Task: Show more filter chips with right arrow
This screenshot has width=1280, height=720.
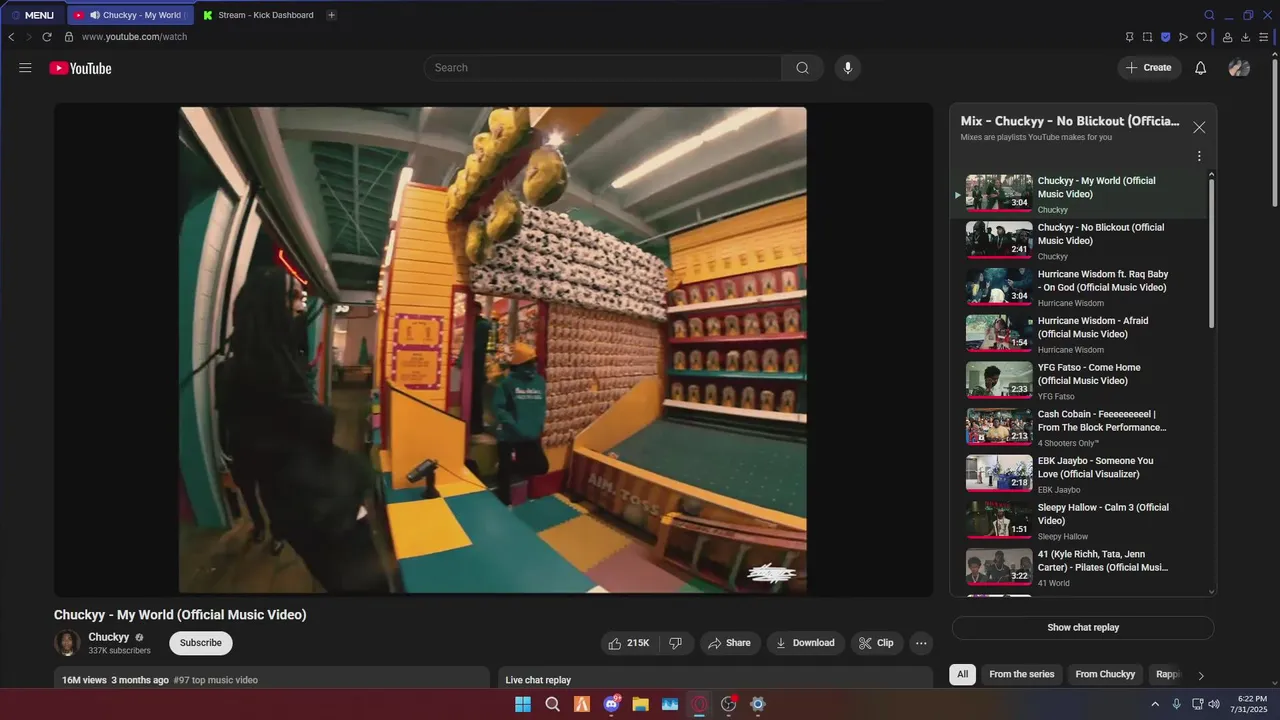Action: pos(1201,675)
